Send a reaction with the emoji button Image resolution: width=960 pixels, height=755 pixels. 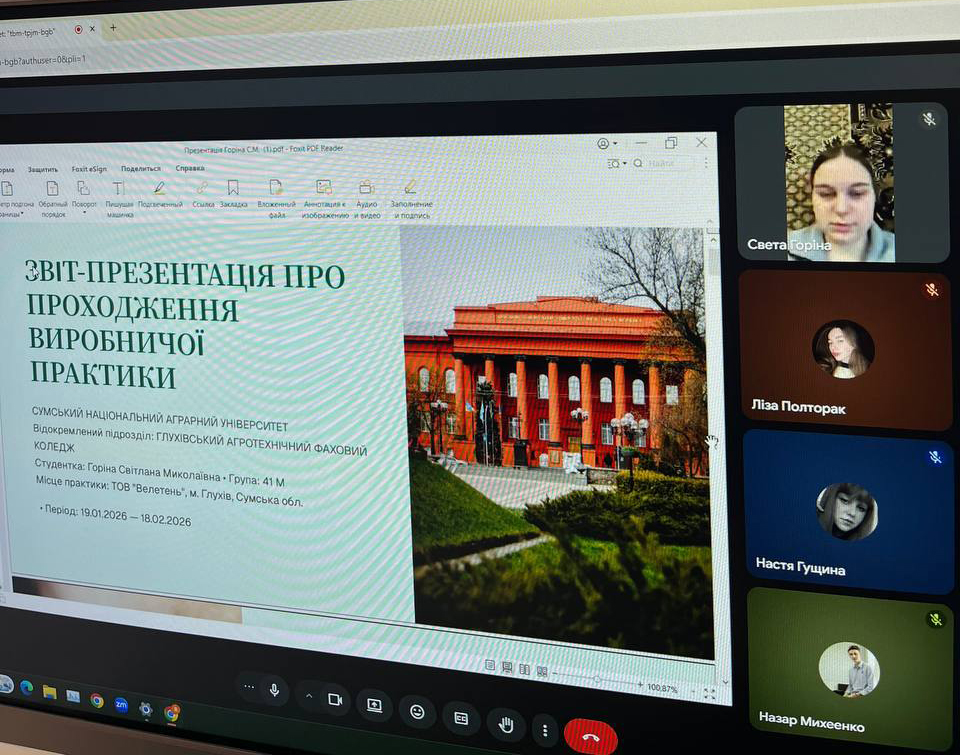click(417, 711)
